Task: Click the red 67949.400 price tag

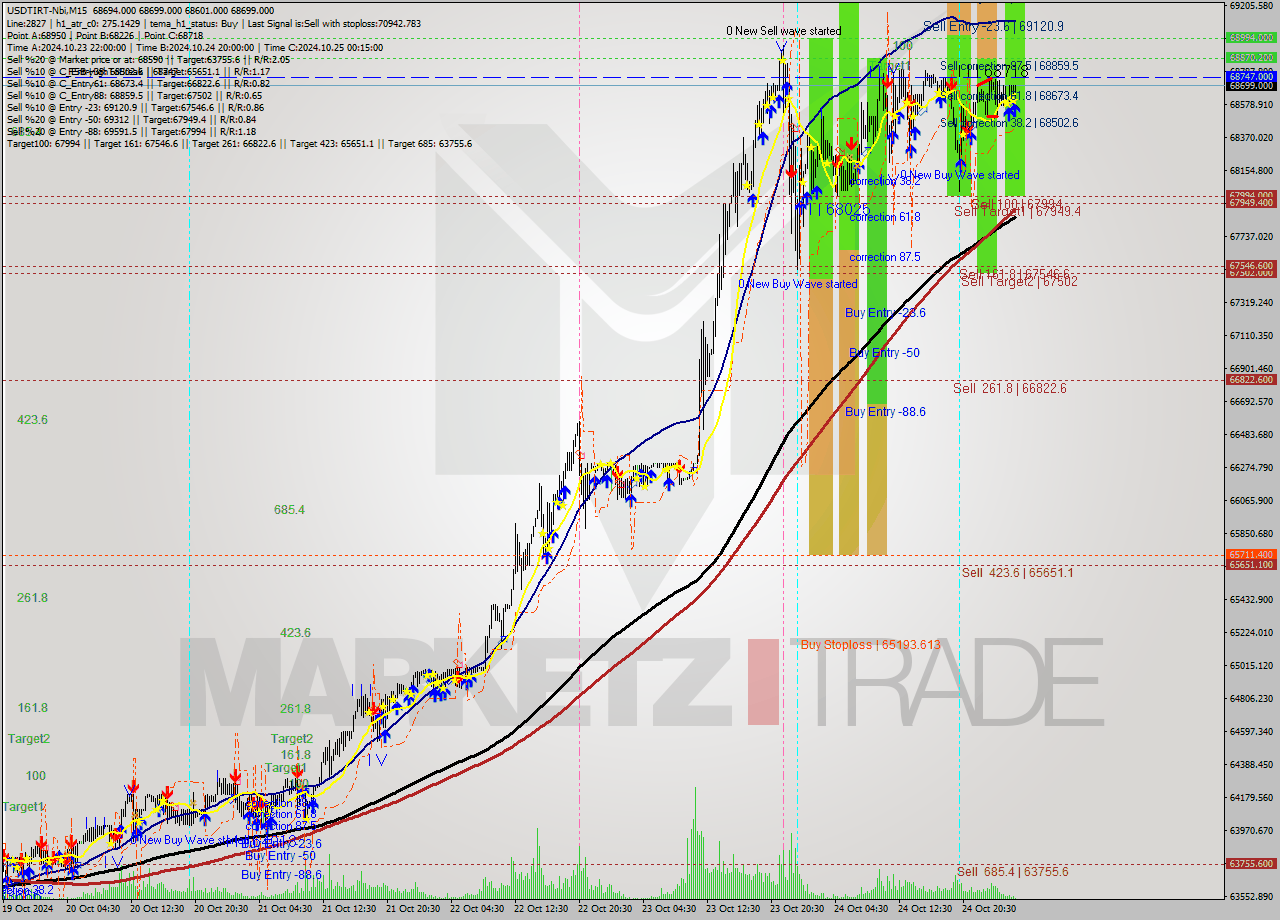Action: 1251,202
